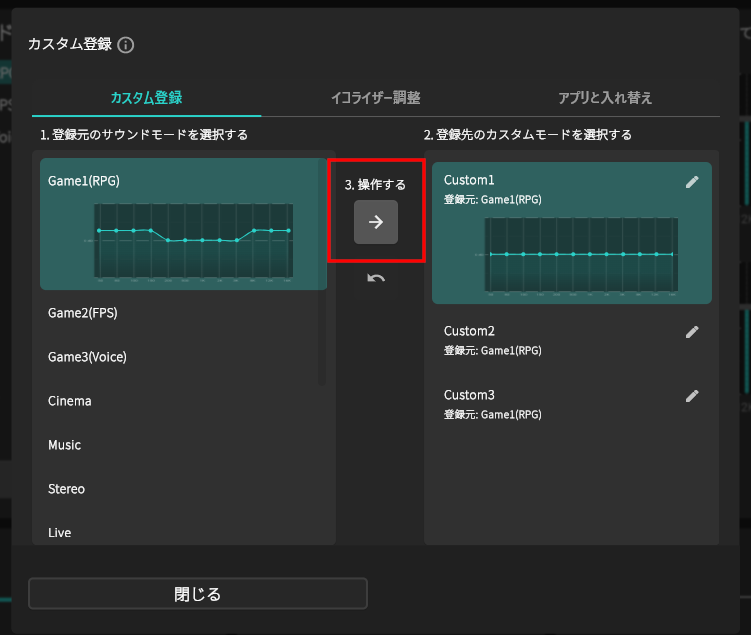Rename Custom3 using its pencil icon
This screenshot has height=635, width=751.
692,396
